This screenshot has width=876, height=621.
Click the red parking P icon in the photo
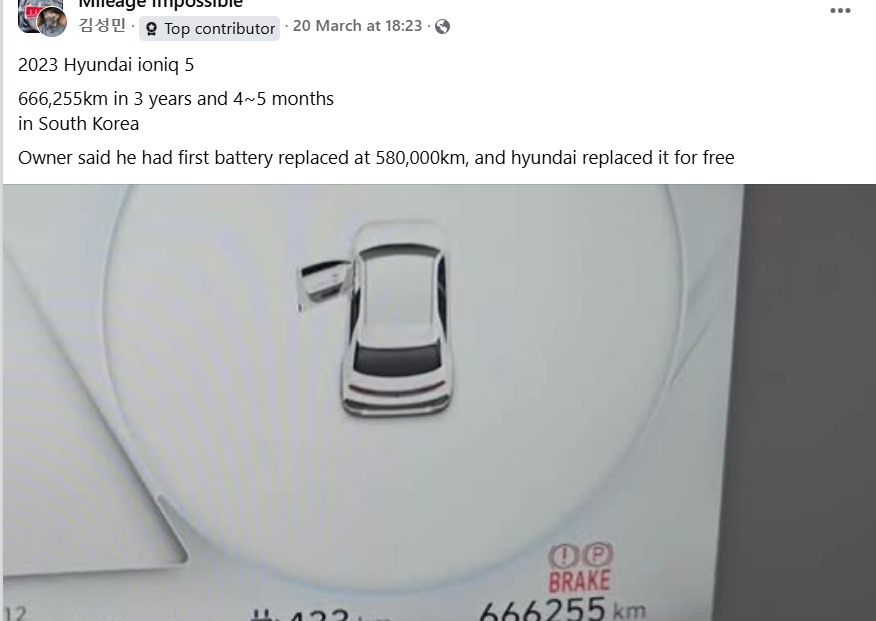(597, 555)
